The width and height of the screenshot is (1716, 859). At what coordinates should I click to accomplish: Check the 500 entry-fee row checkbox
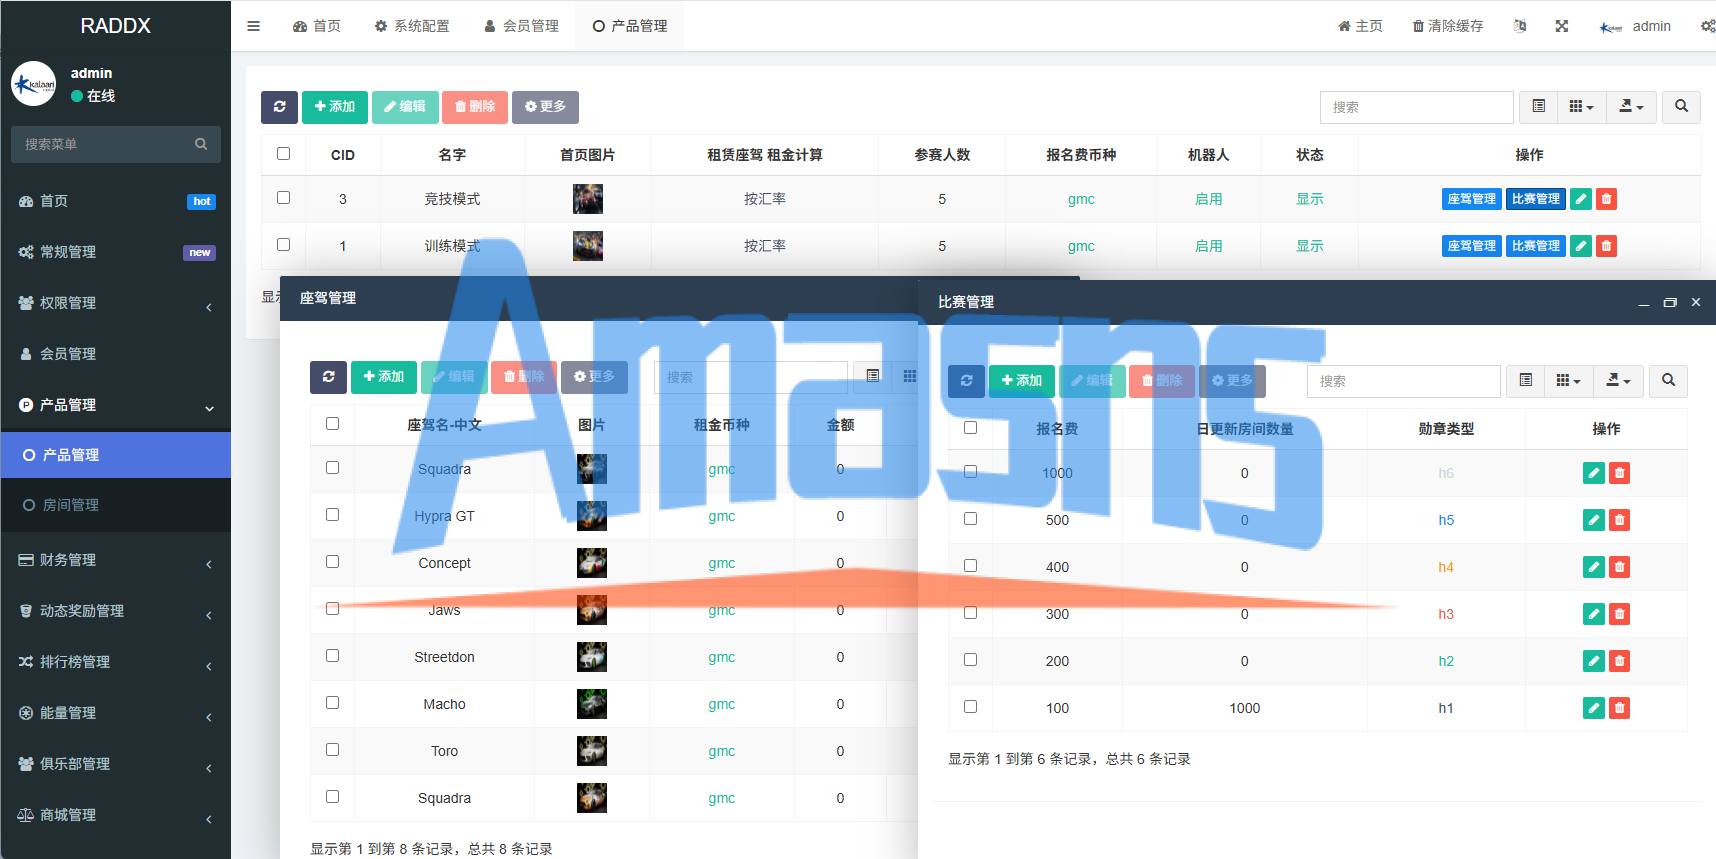[x=970, y=519]
